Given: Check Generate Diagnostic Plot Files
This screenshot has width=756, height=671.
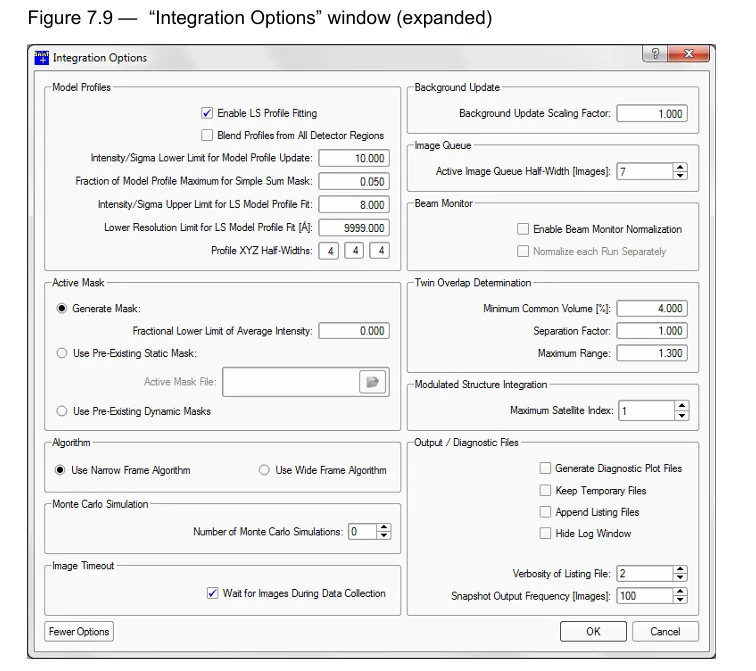Looking at the screenshot, I should 545,468.
